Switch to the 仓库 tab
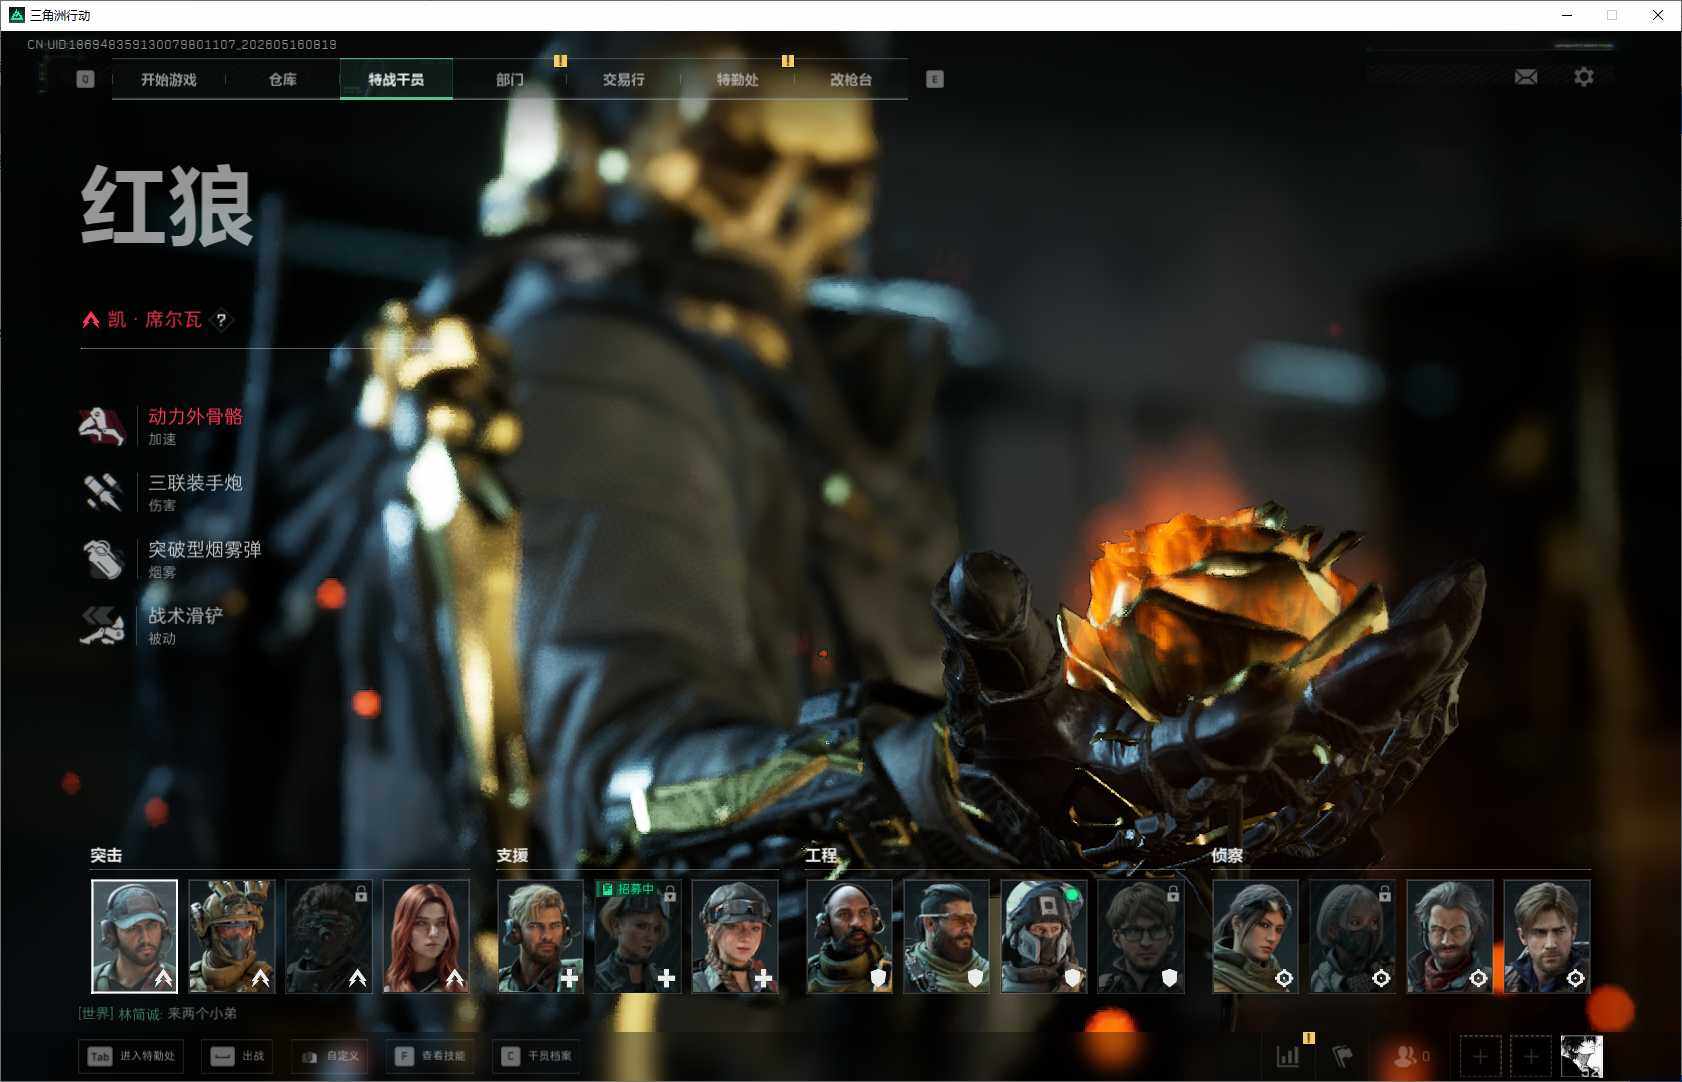 coord(283,80)
